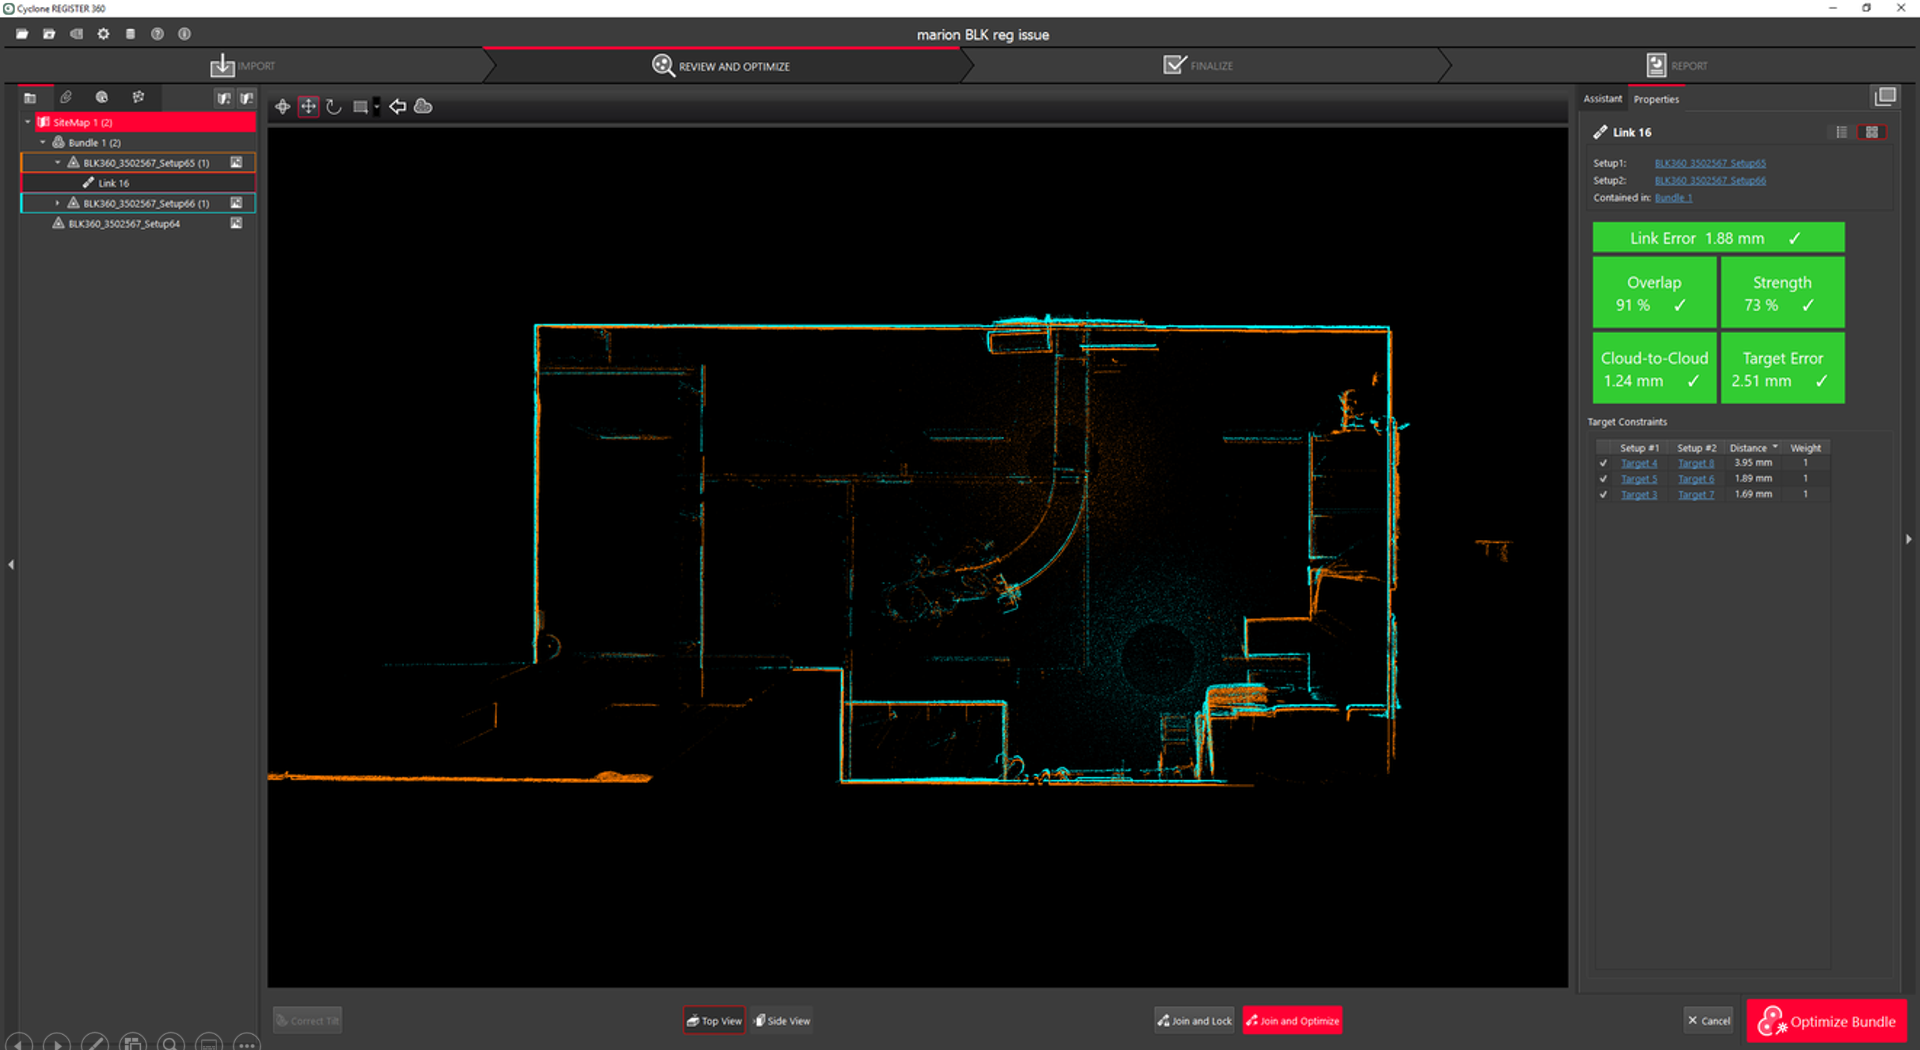This screenshot has height=1050, width=1920.
Task: Sort by the Distance column header
Action: 1749,448
